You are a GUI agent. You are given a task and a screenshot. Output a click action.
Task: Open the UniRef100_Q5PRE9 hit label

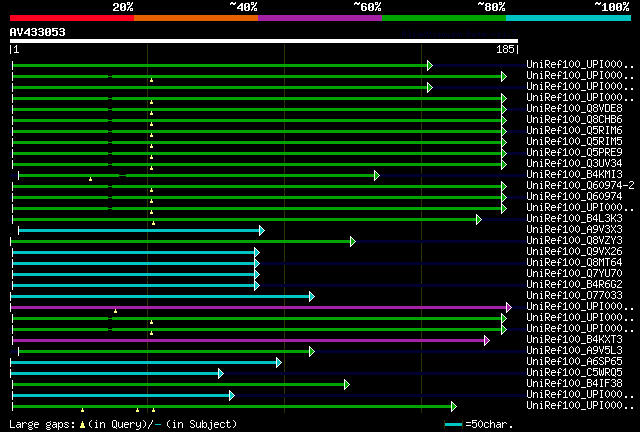[x=574, y=153]
